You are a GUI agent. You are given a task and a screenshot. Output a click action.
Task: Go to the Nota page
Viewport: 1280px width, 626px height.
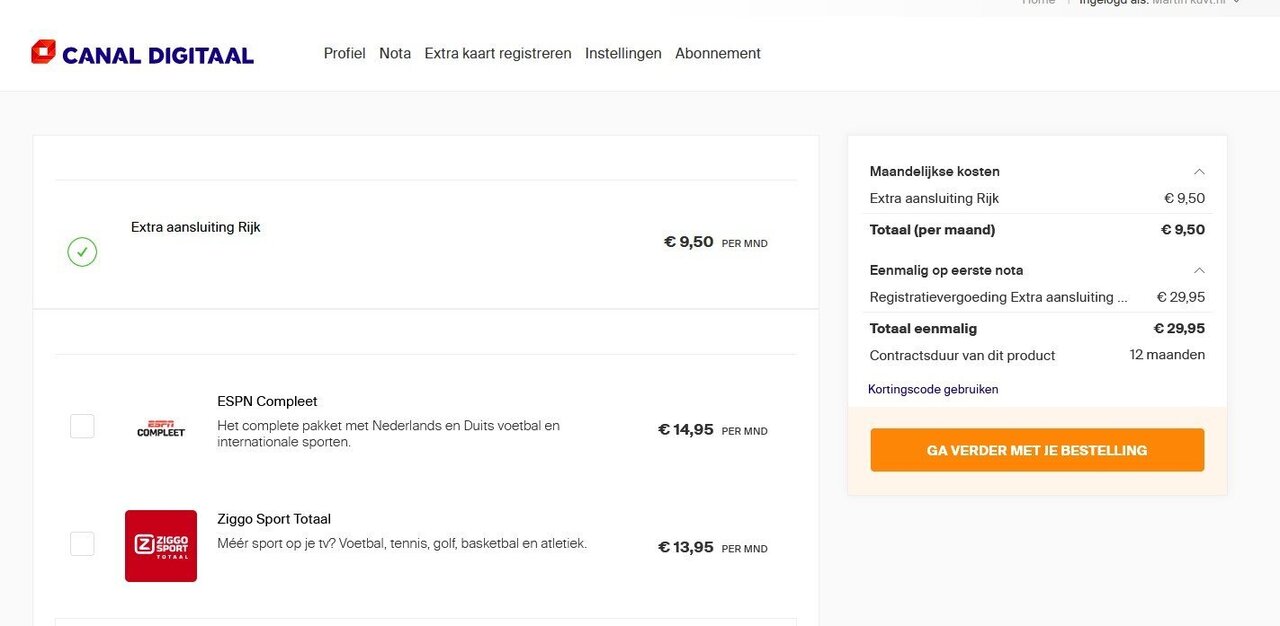[x=395, y=53]
